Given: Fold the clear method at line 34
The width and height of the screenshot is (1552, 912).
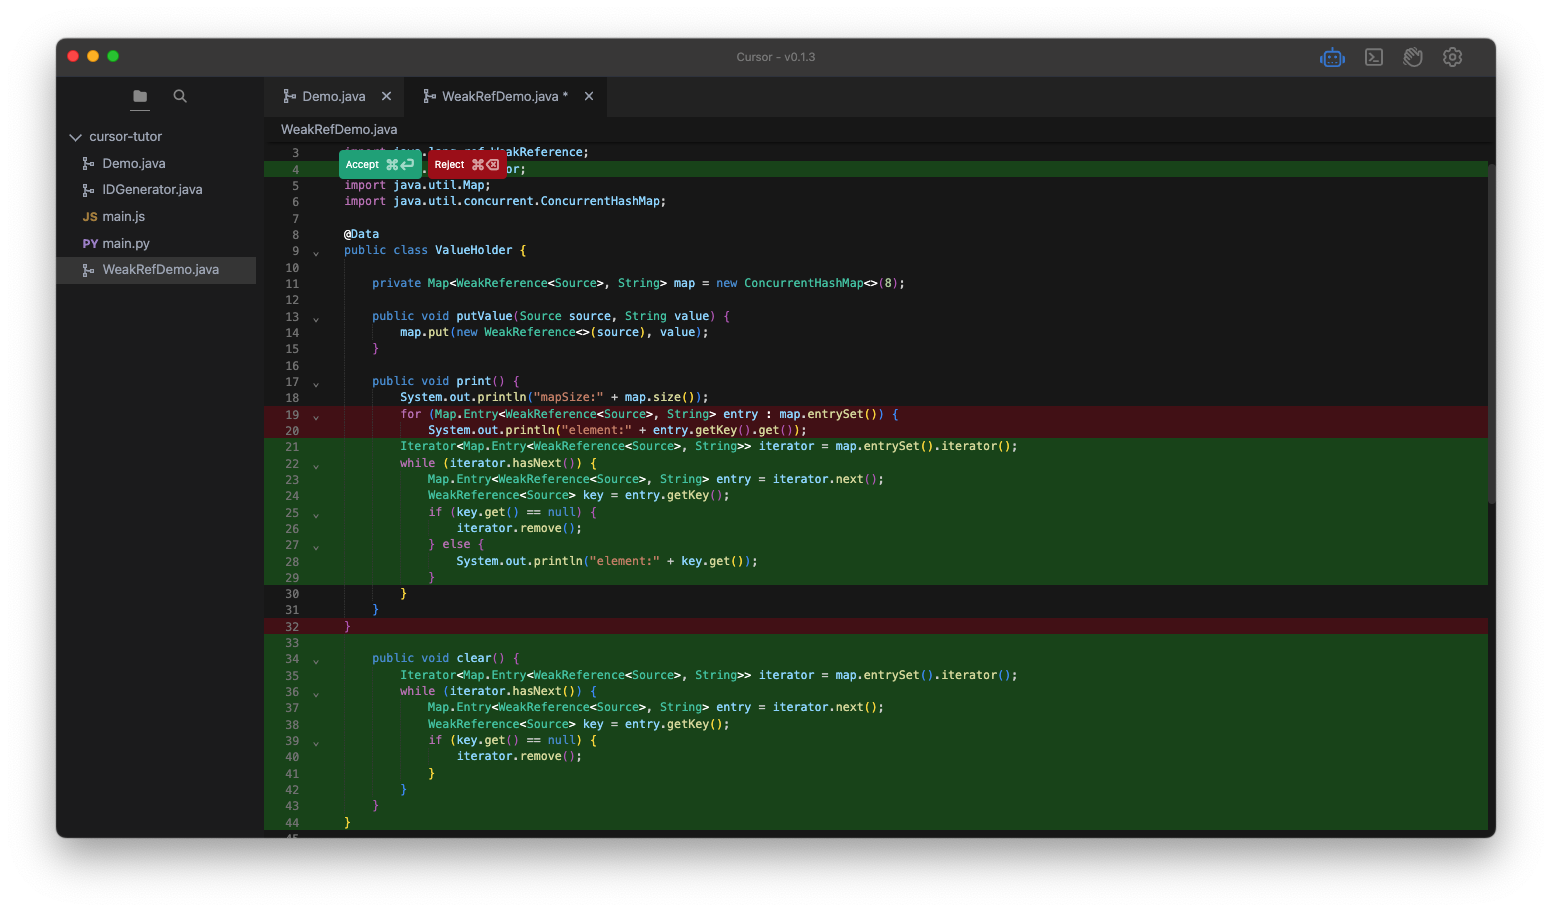Looking at the screenshot, I should (x=316, y=660).
